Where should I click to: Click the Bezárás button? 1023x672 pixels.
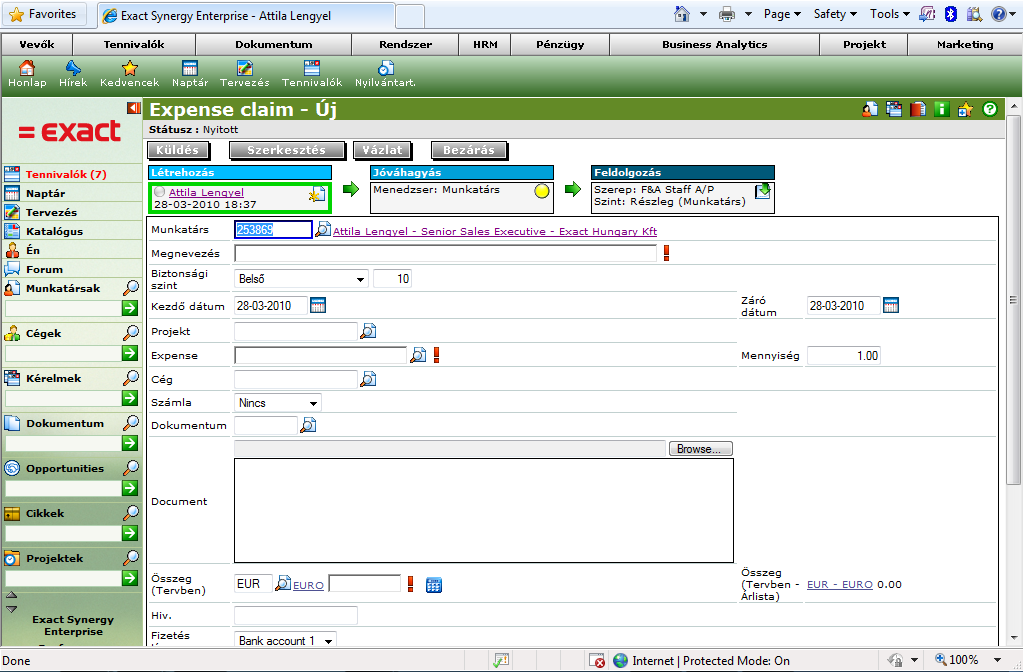click(469, 150)
